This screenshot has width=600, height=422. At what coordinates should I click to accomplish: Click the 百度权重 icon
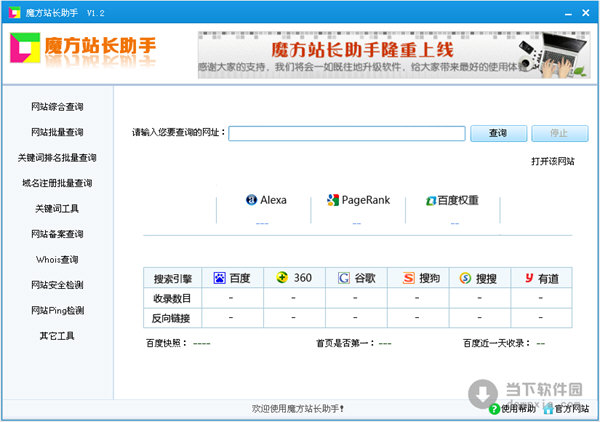431,200
